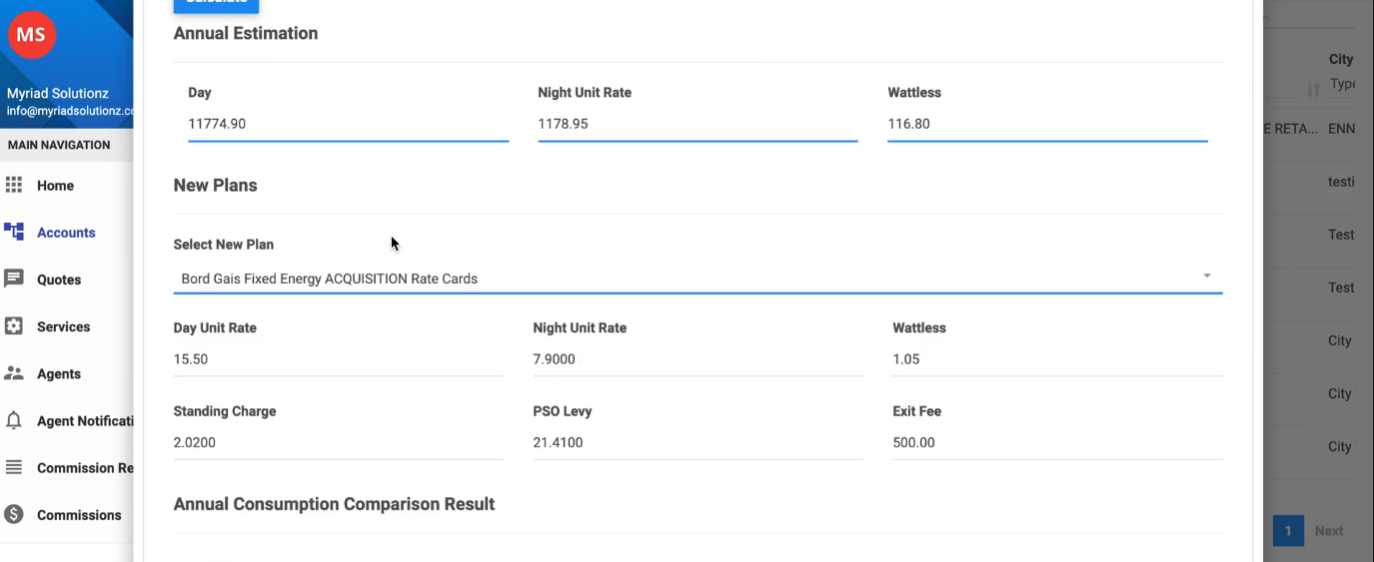Select the PSO Levy value field
Image resolution: width=1374 pixels, height=562 pixels.
click(x=697, y=442)
